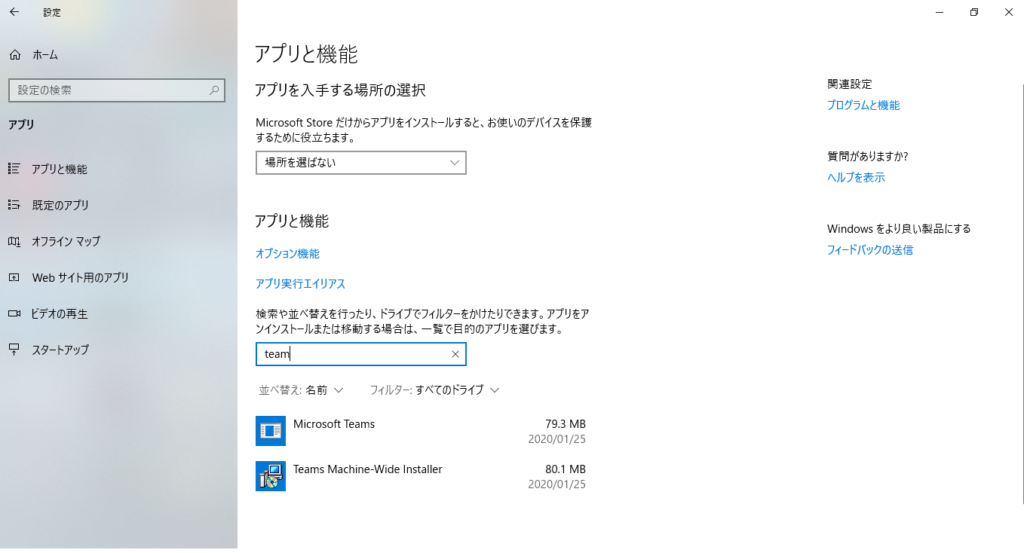Open the フィルター: すべてのドライブ dropdown
This screenshot has height=553, width=1024.
point(434,390)
